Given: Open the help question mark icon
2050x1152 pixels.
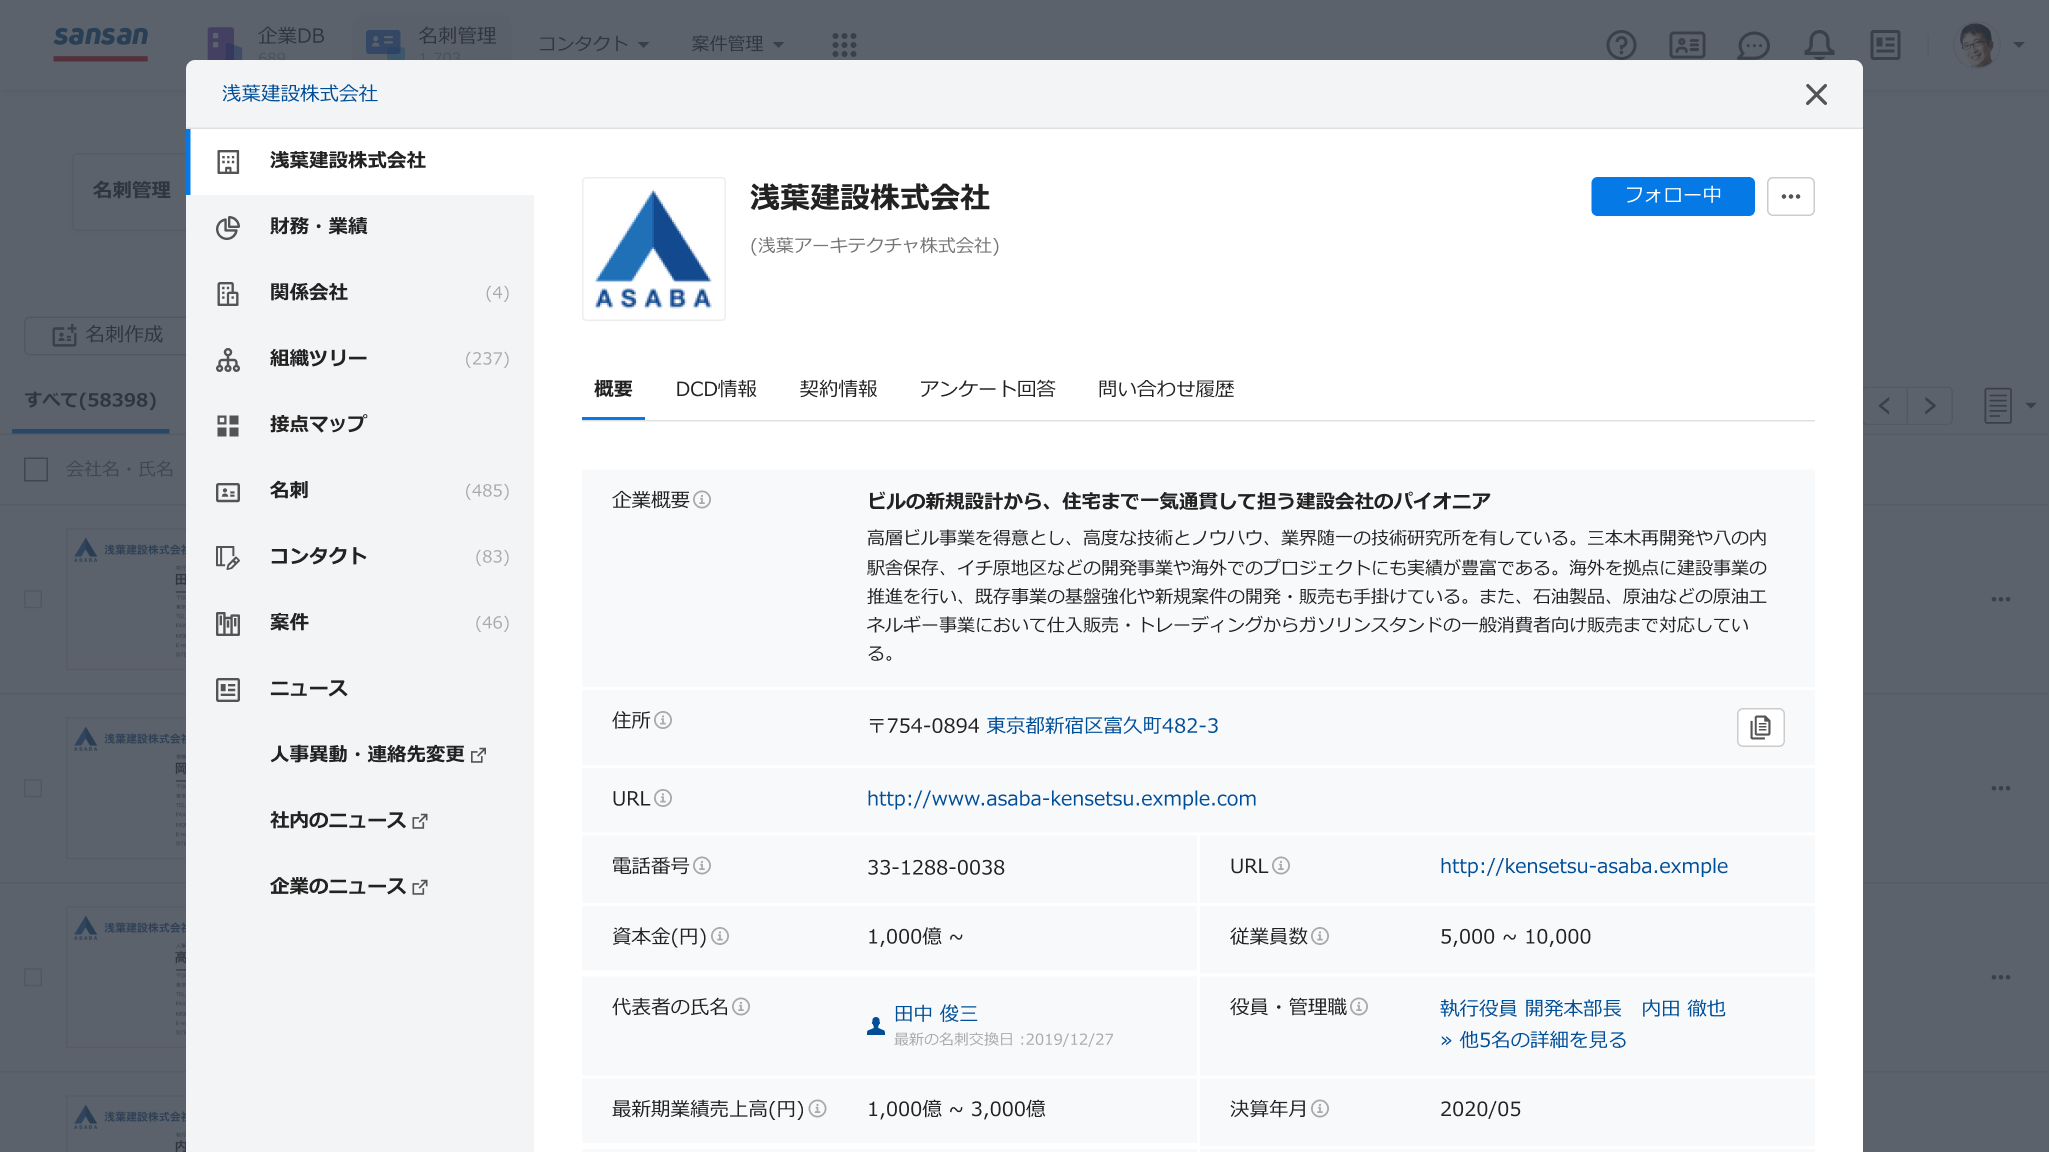Looking at the screenshot, I should pyautogui.click(x=1621, y=44).
